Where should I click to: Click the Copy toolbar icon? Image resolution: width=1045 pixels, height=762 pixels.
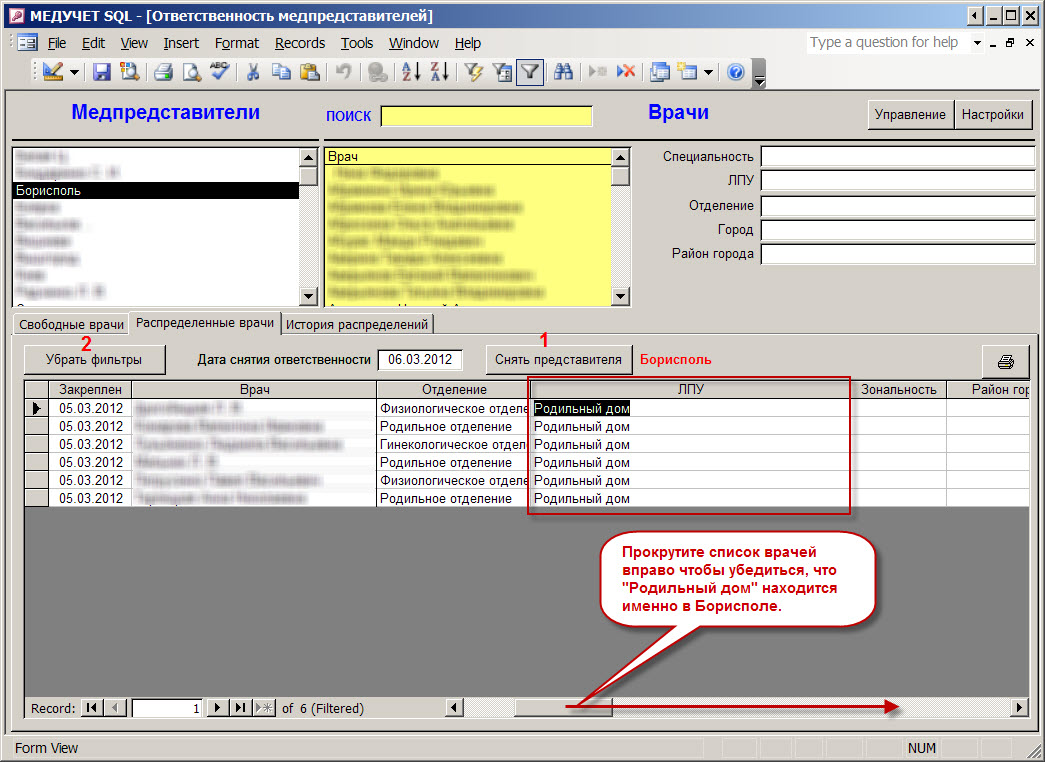[x=281, y=71]
